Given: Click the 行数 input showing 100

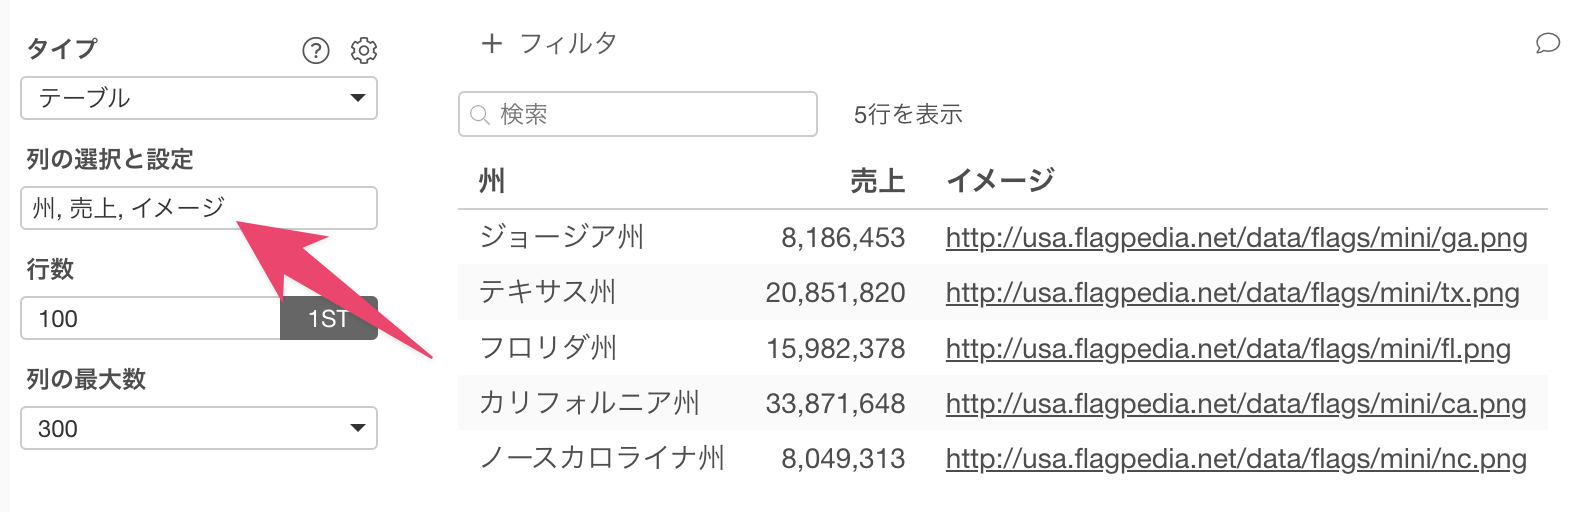Looking at the screenshot, I should [x=150, y=318].
